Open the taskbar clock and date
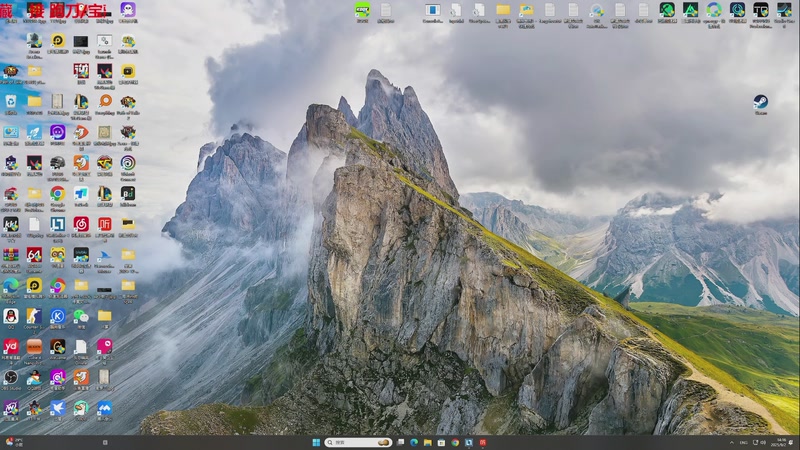The image size is (800, 450). point(780,442)
